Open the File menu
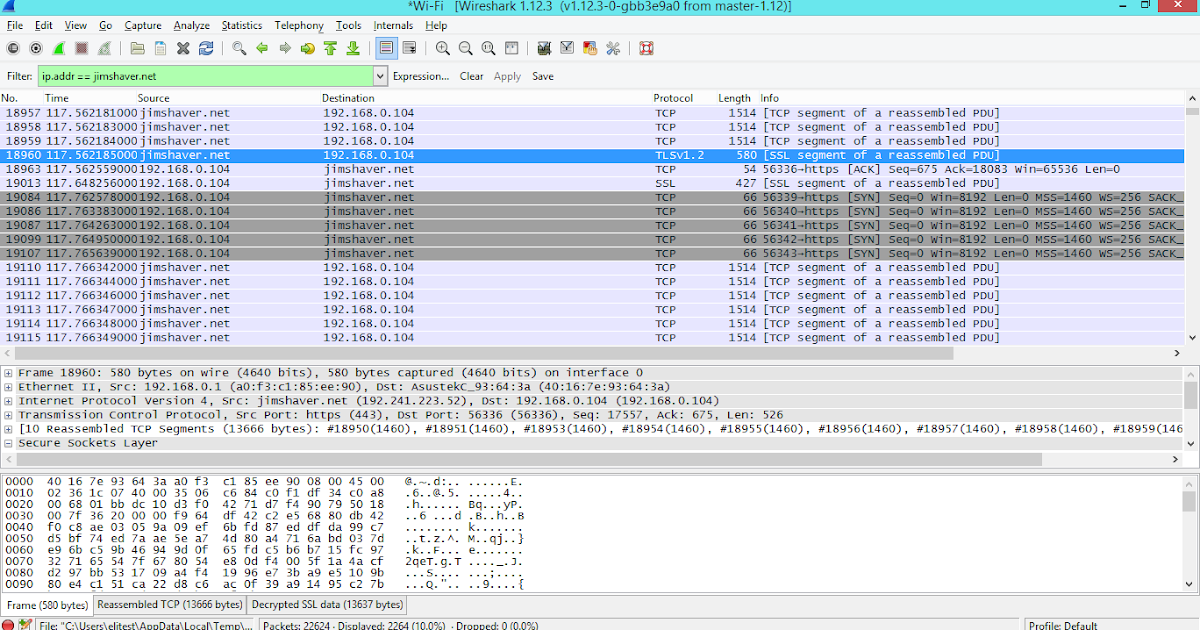Image resolution: width=1200 pixels, height=630 pixels. coord(15,25)
